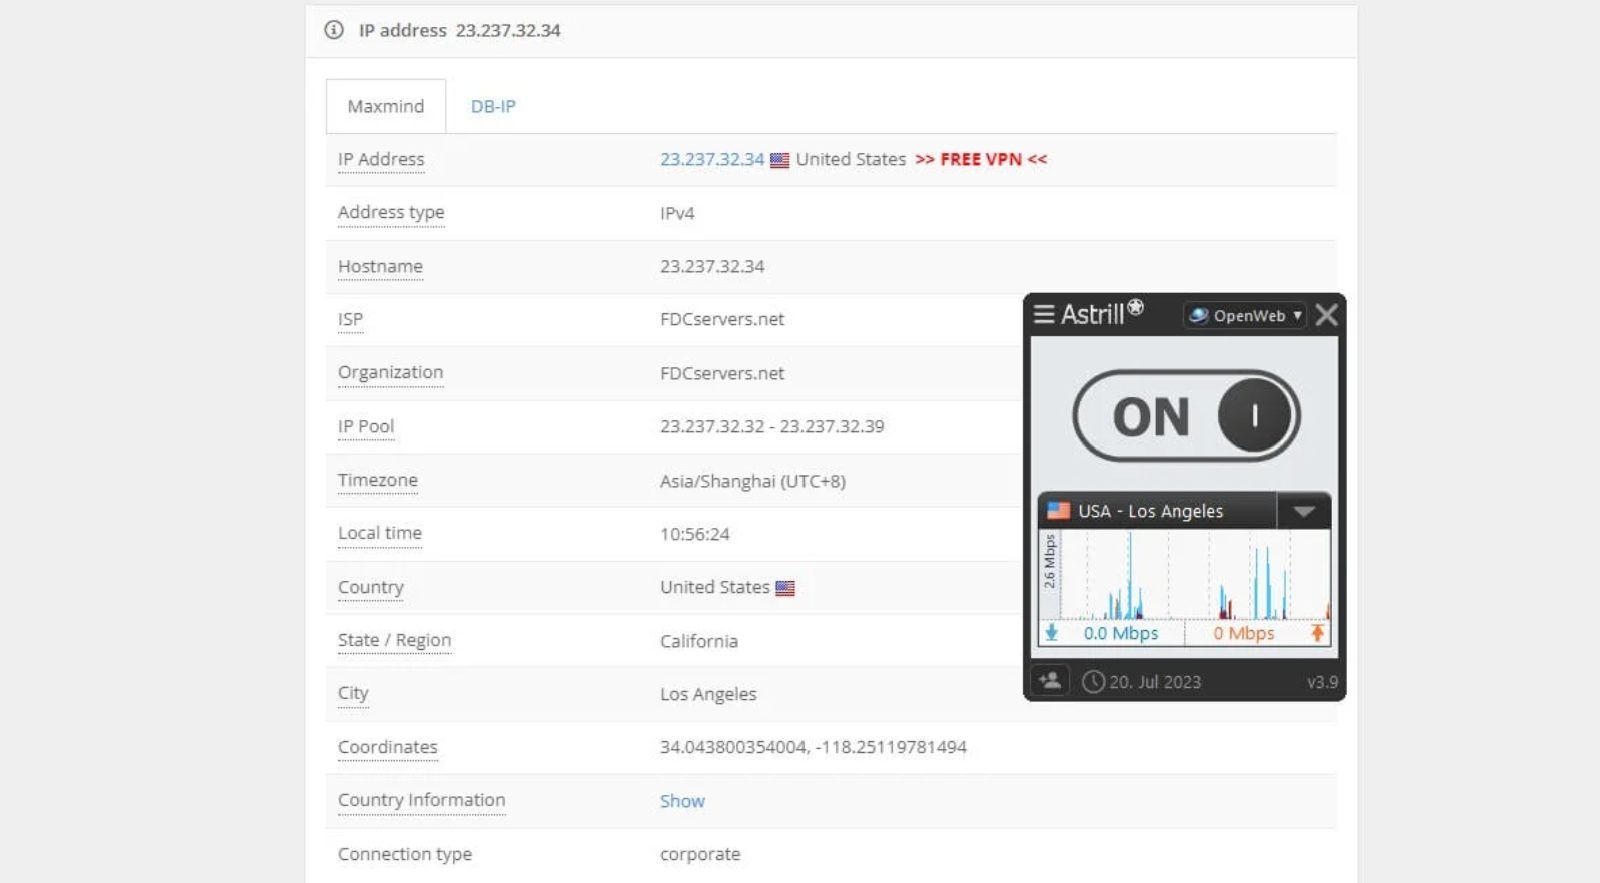Select the Hostname value 23.237.32.34

[x=712, y=266]
